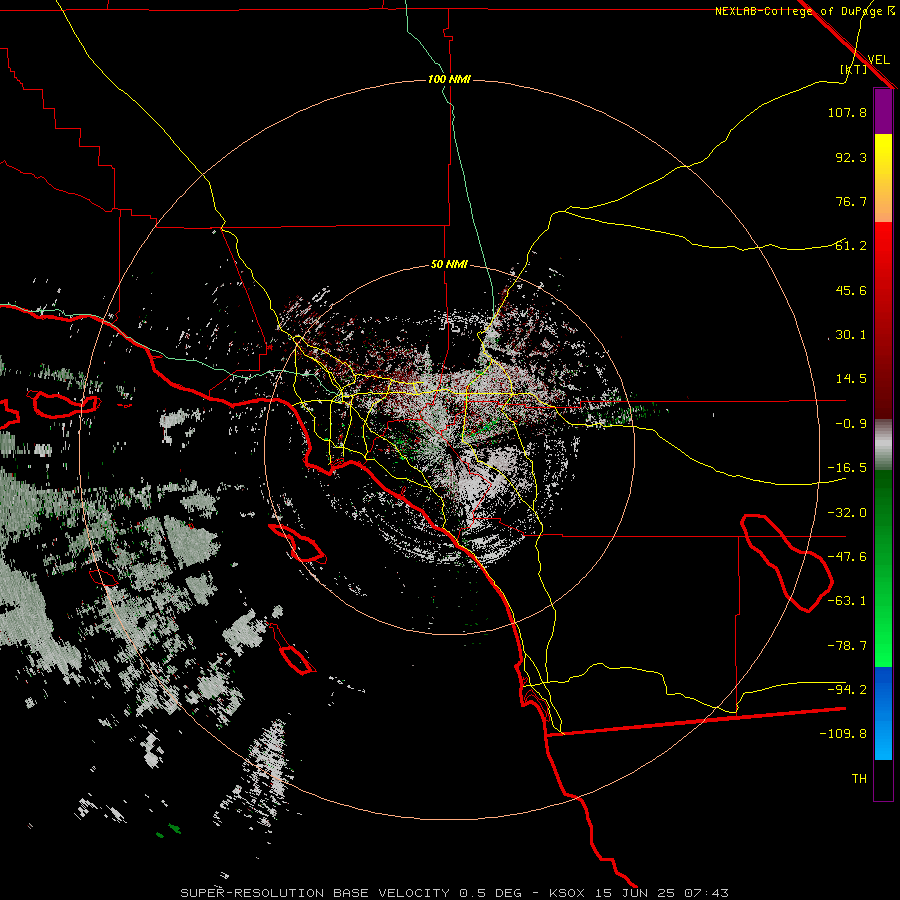
Task: Click the VEL legend title
Action: (x=878, y=60)
